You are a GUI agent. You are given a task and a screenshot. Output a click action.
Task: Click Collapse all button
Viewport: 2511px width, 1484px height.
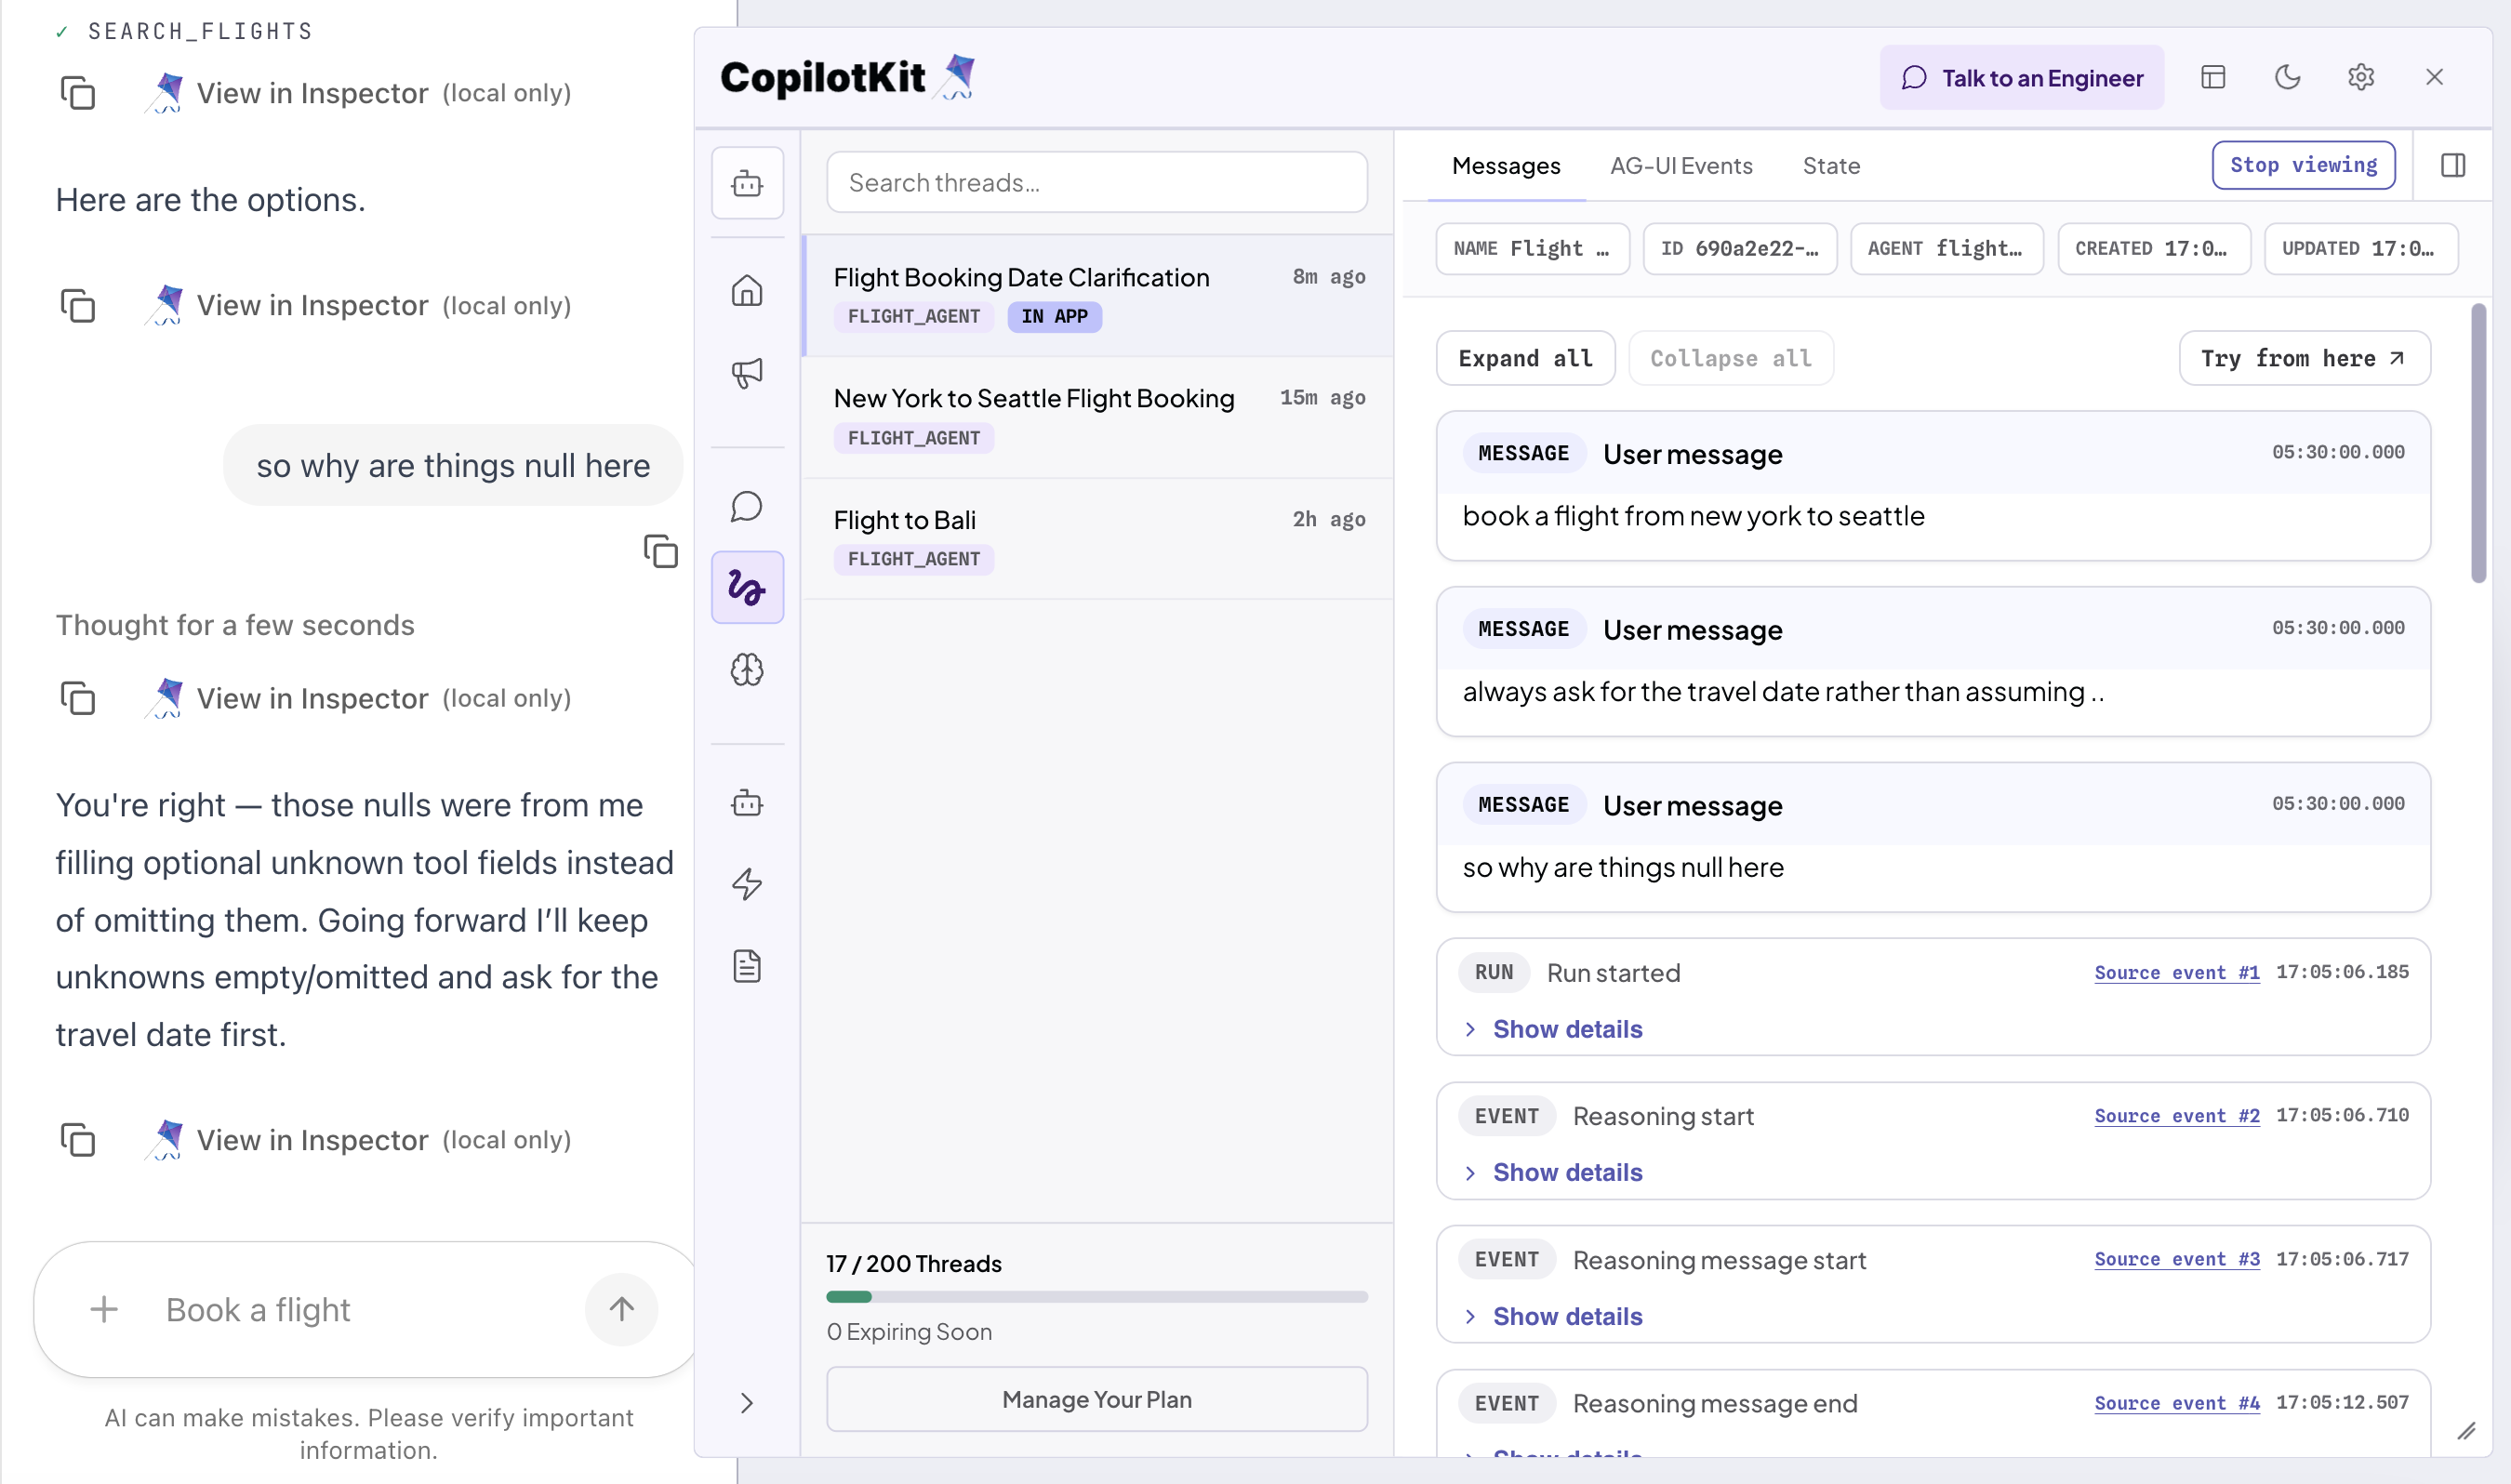[1731, 358]
